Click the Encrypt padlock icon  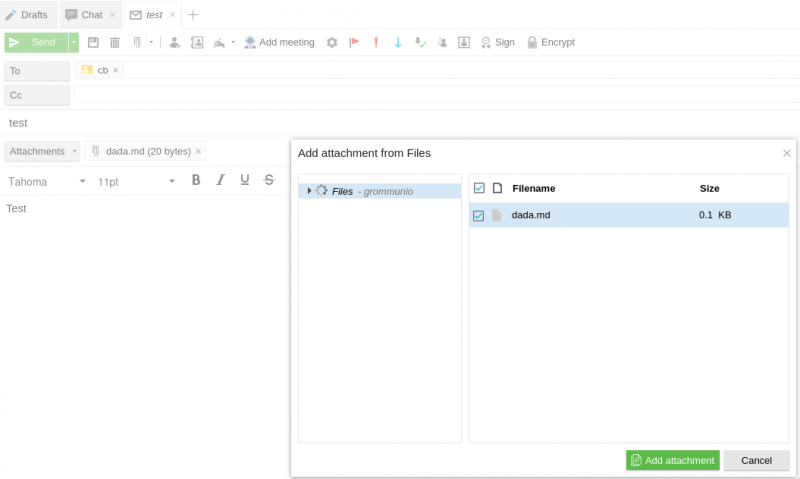coord(550,43)
